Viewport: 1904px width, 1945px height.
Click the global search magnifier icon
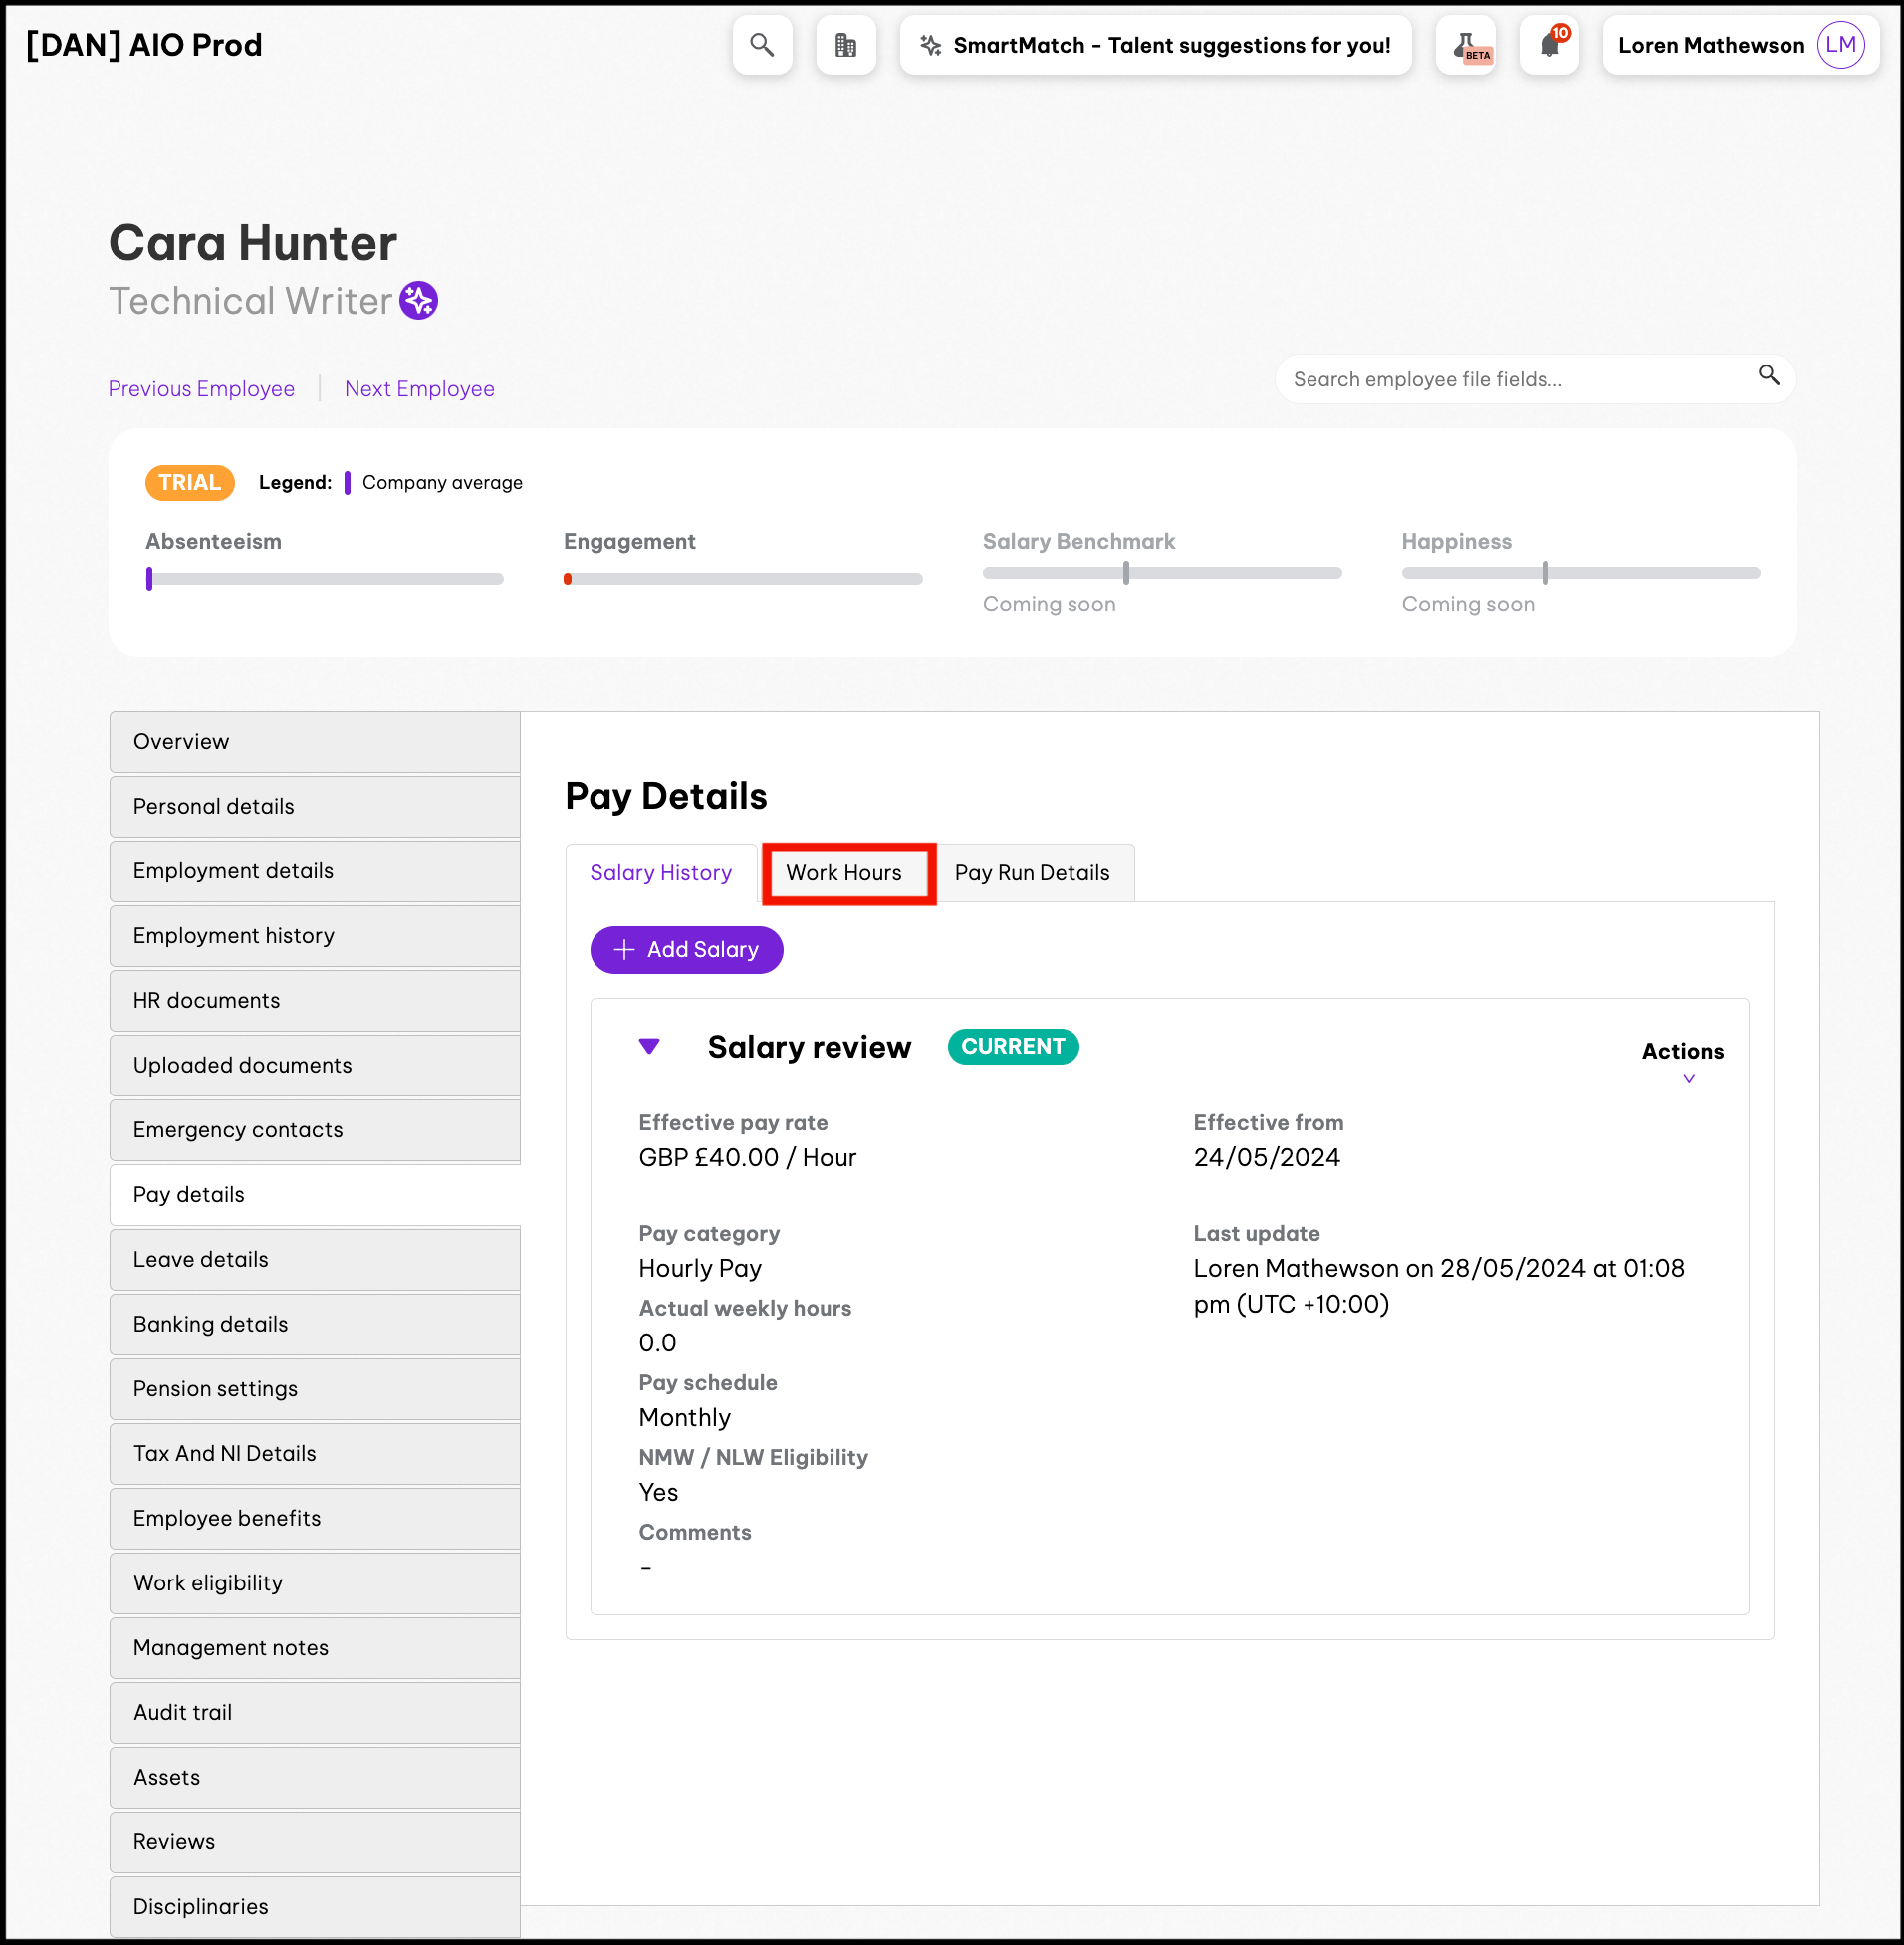point(762,45)
